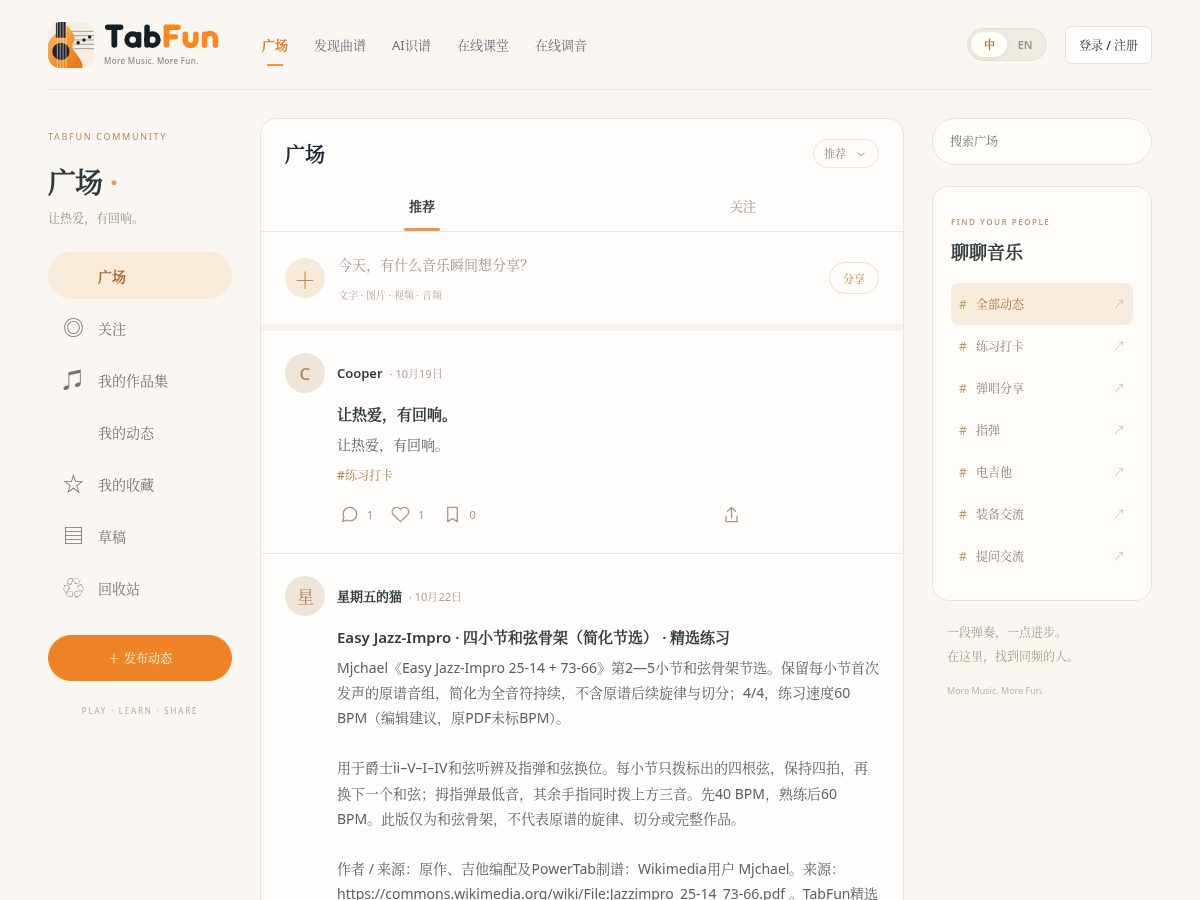1200x900 pixels.
Task: Click the recycle icon for 回收站
Action: 73,588
